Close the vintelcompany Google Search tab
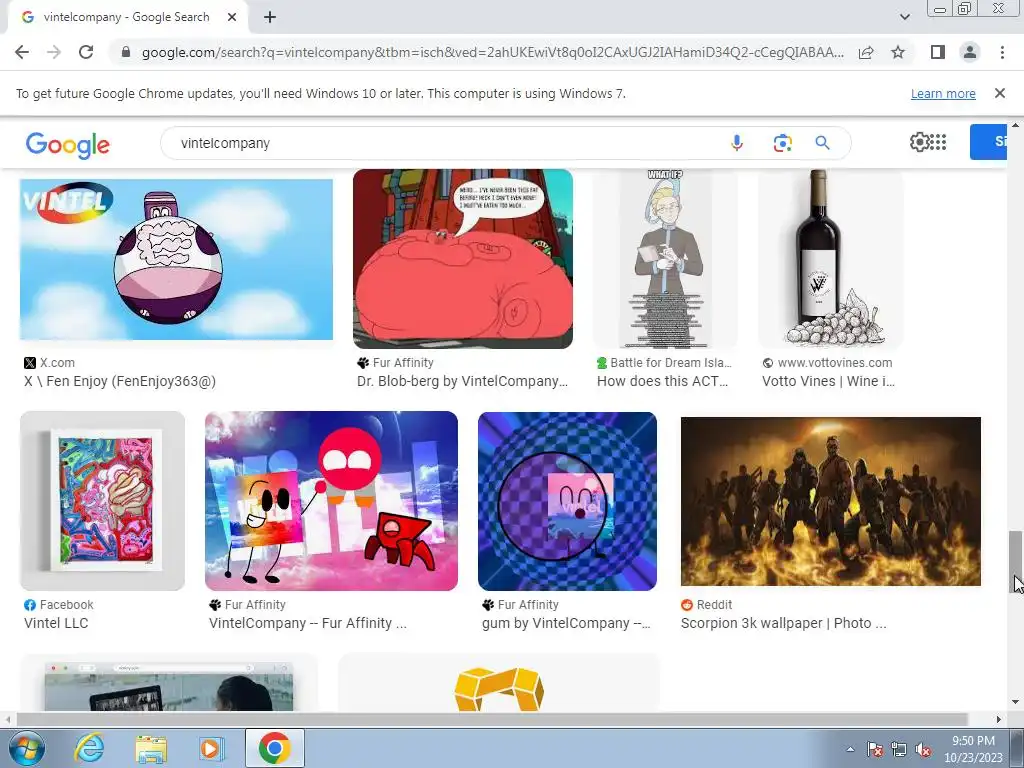Viewport: 1024px width, 768px height. [232, 17]
